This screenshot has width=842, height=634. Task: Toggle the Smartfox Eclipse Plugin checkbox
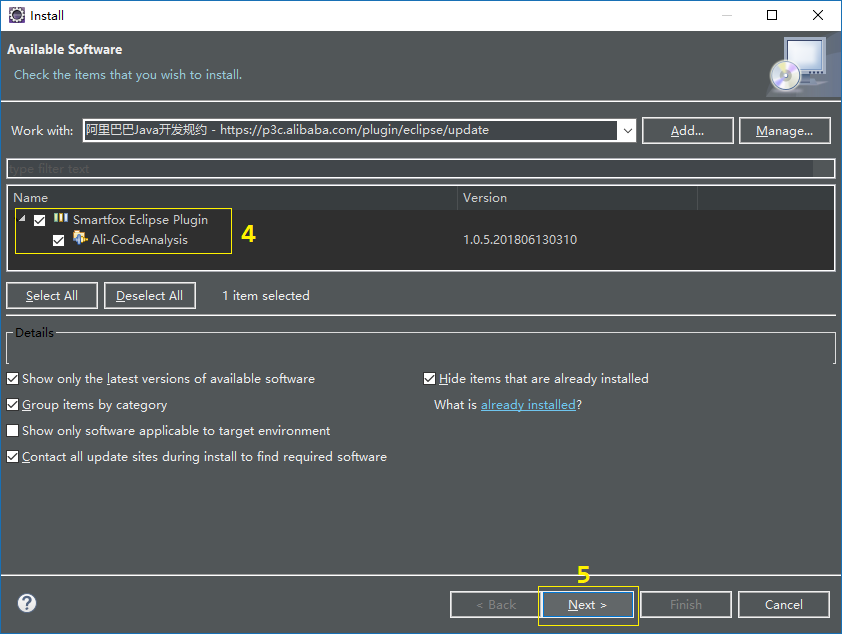tap(39, 220)
